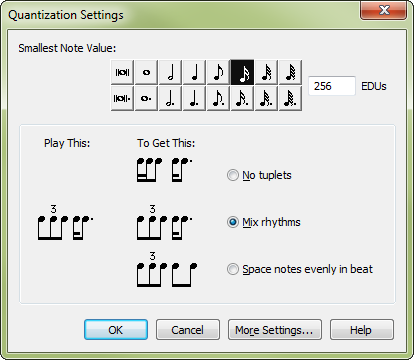
Task: Select the double whole note value
Action: click(x=122, y=72)
